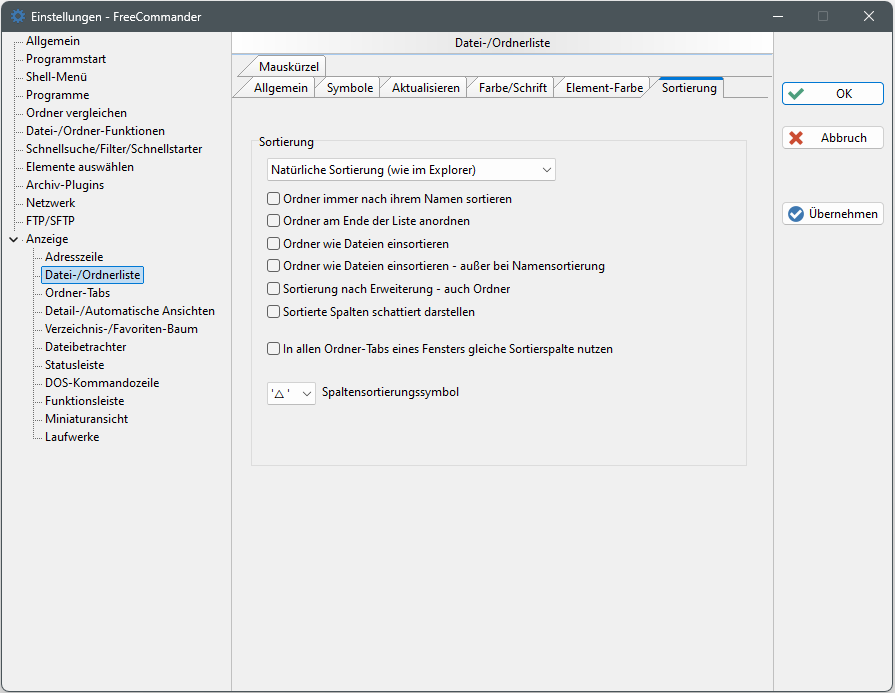Open the Spaltensortierungssymbol dropdown
Image resolution: width=895 pixels, height=693 pixels.
291,394
